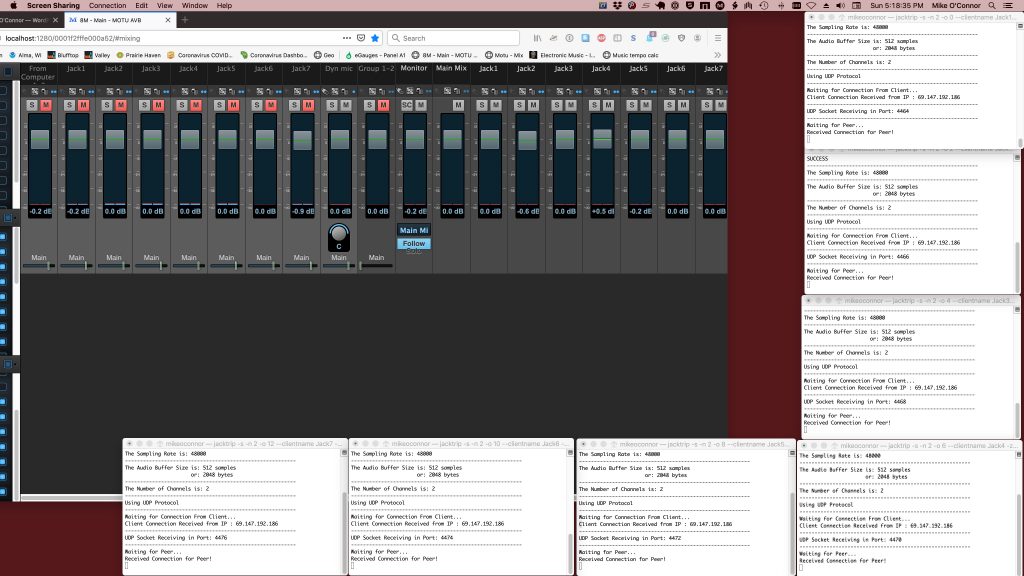
Task: Click the leftmost icon on the Dyn mic strip
Action: (325, 91)
